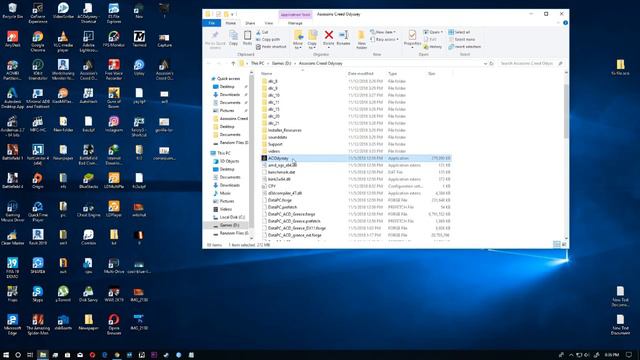Image resolution: width=640 pixels, height=360 pixels.
Task: Switch to the large icons view button
Action: point(564,244)
